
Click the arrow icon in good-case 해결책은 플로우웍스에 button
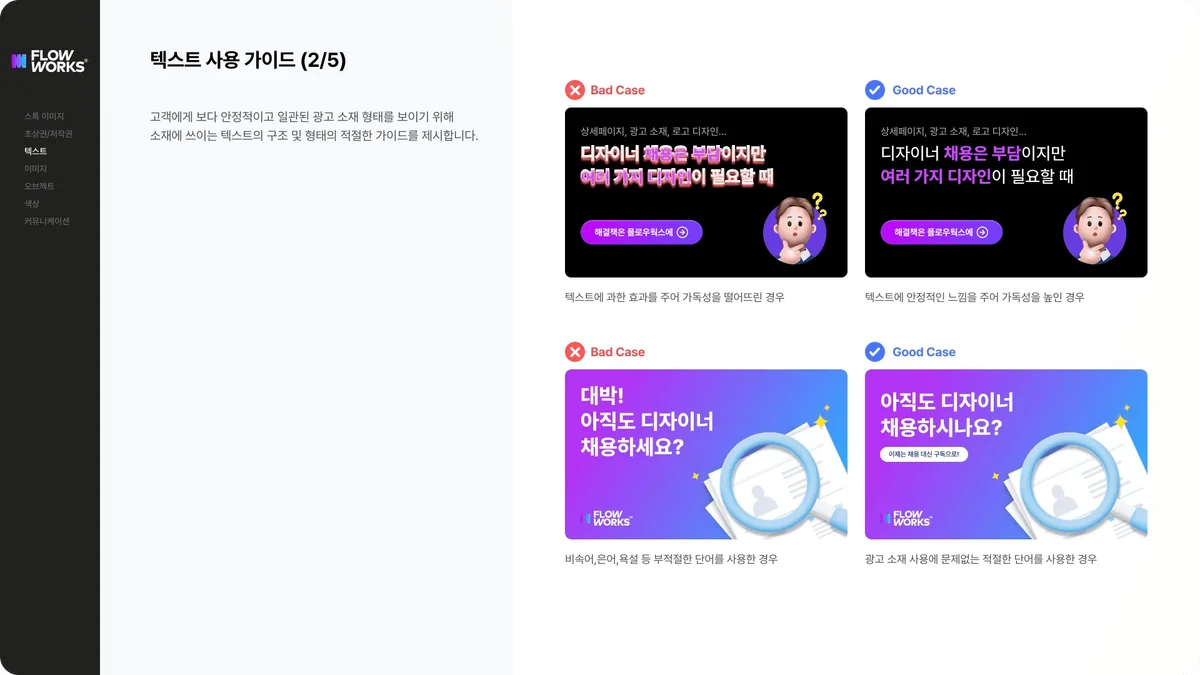click(982, 232)
